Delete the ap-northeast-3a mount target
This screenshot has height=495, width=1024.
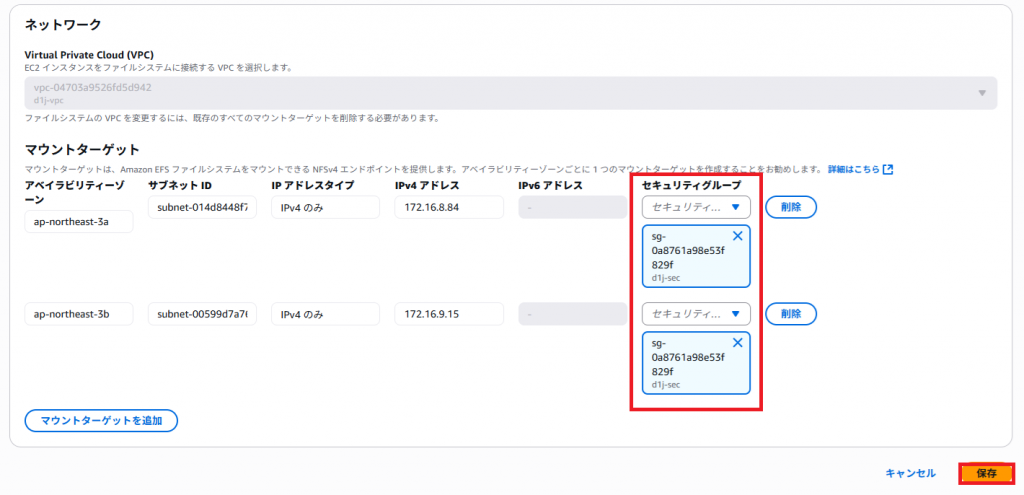(x=791, y=207)
